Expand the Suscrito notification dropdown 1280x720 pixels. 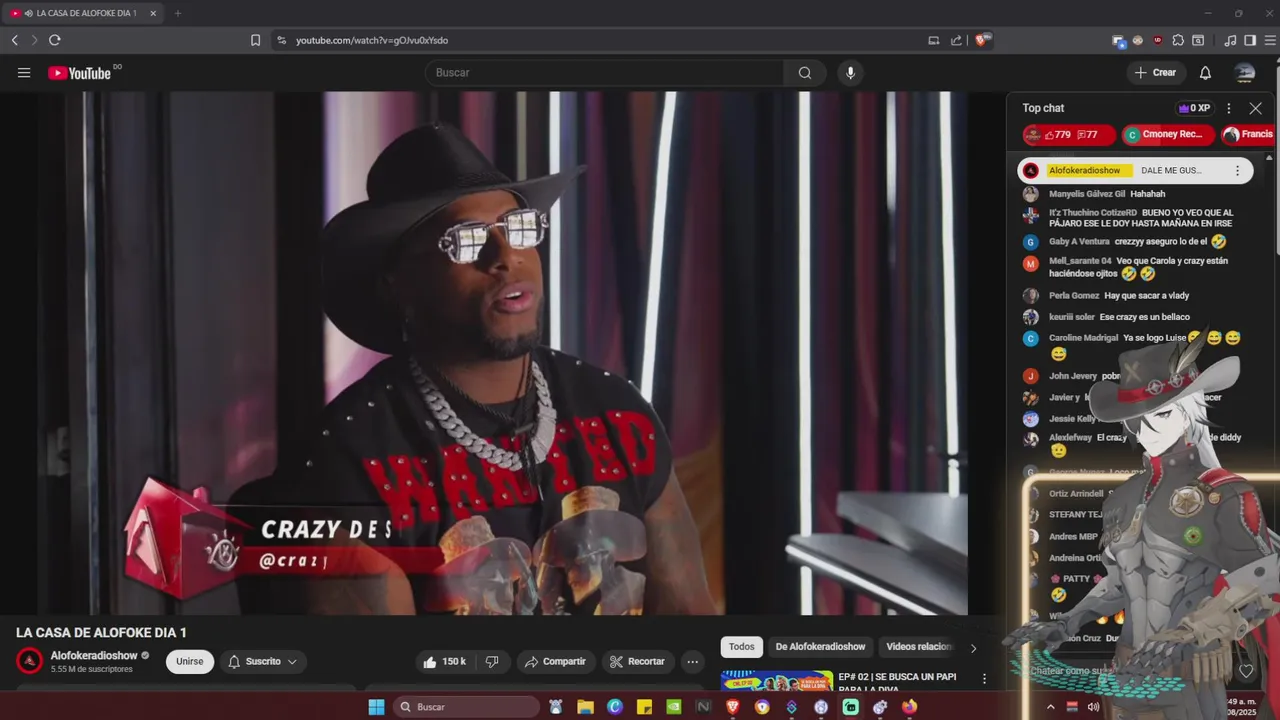[262, 662]
